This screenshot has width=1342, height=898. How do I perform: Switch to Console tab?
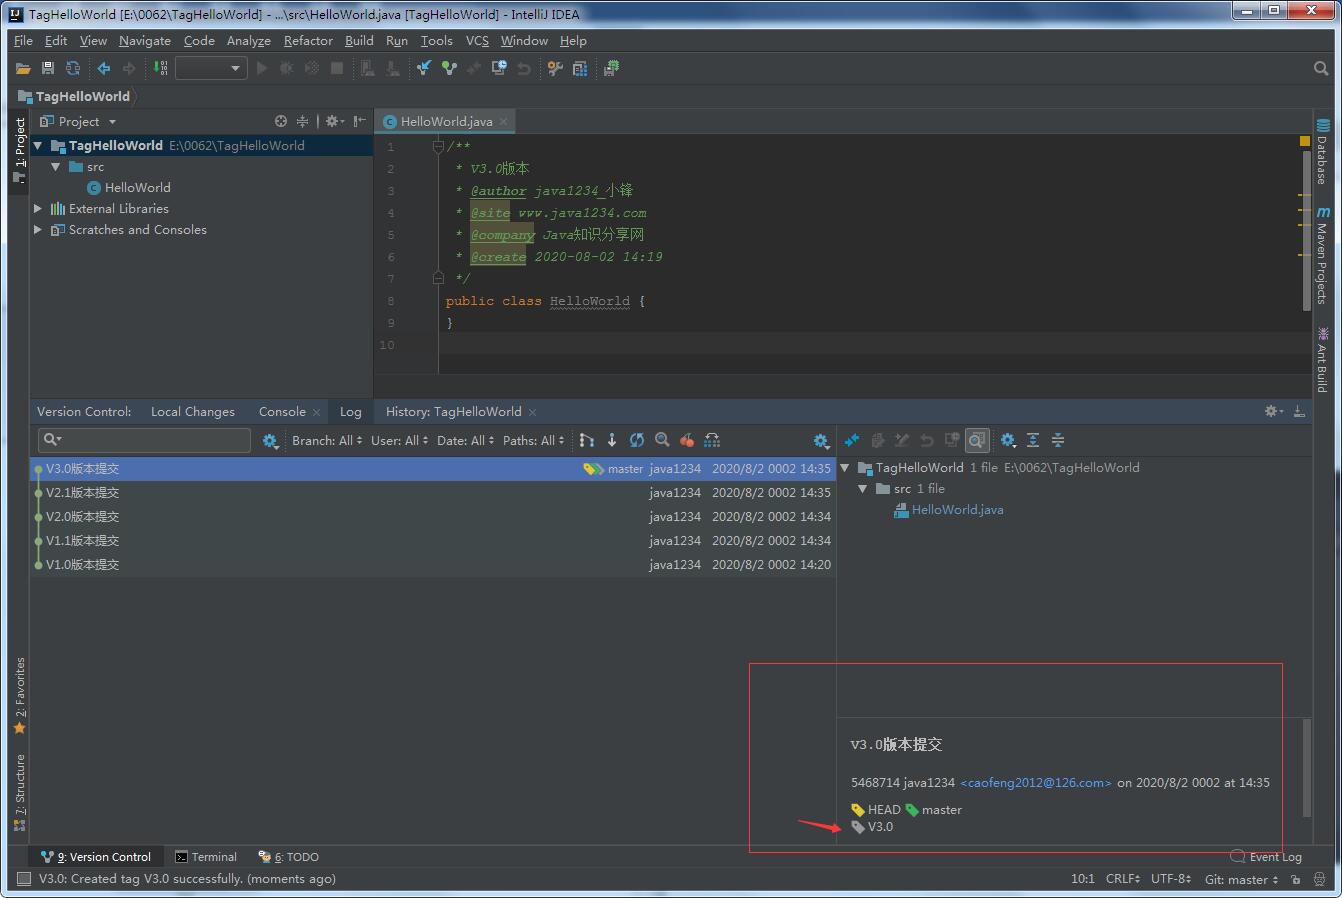click(282, 411)
